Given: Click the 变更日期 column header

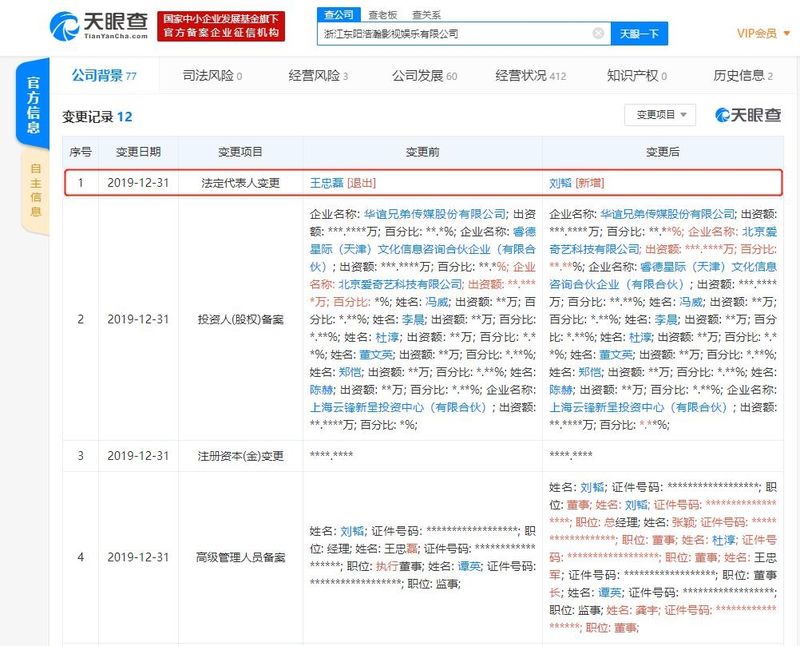Looking at the screenshot, I should pyautogui.click(x=138, y=152).
